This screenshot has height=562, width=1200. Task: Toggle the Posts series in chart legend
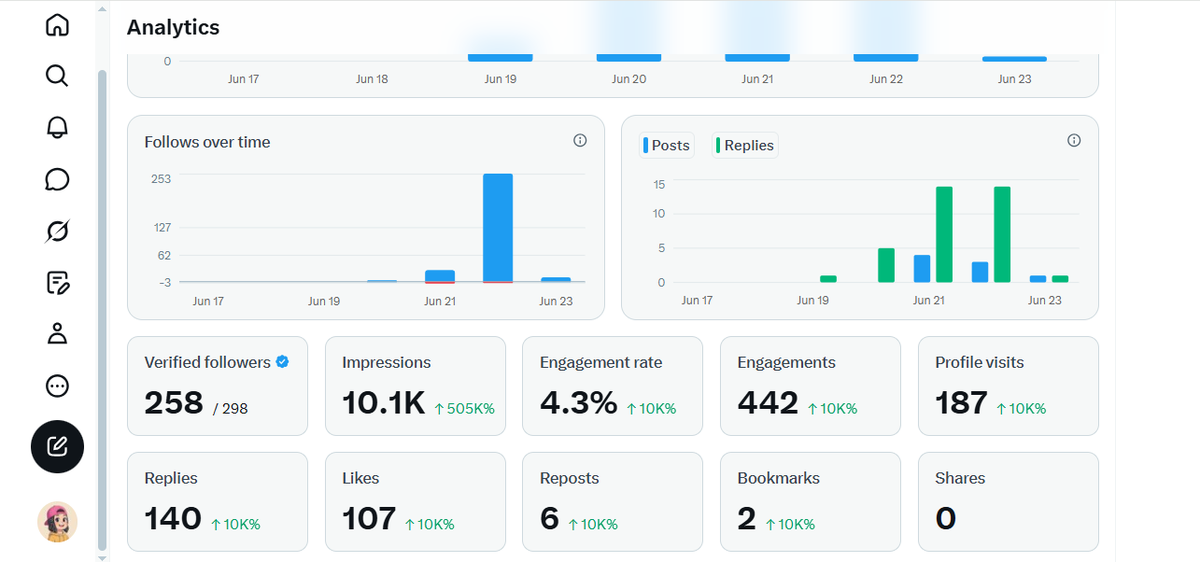pos(667,145)
